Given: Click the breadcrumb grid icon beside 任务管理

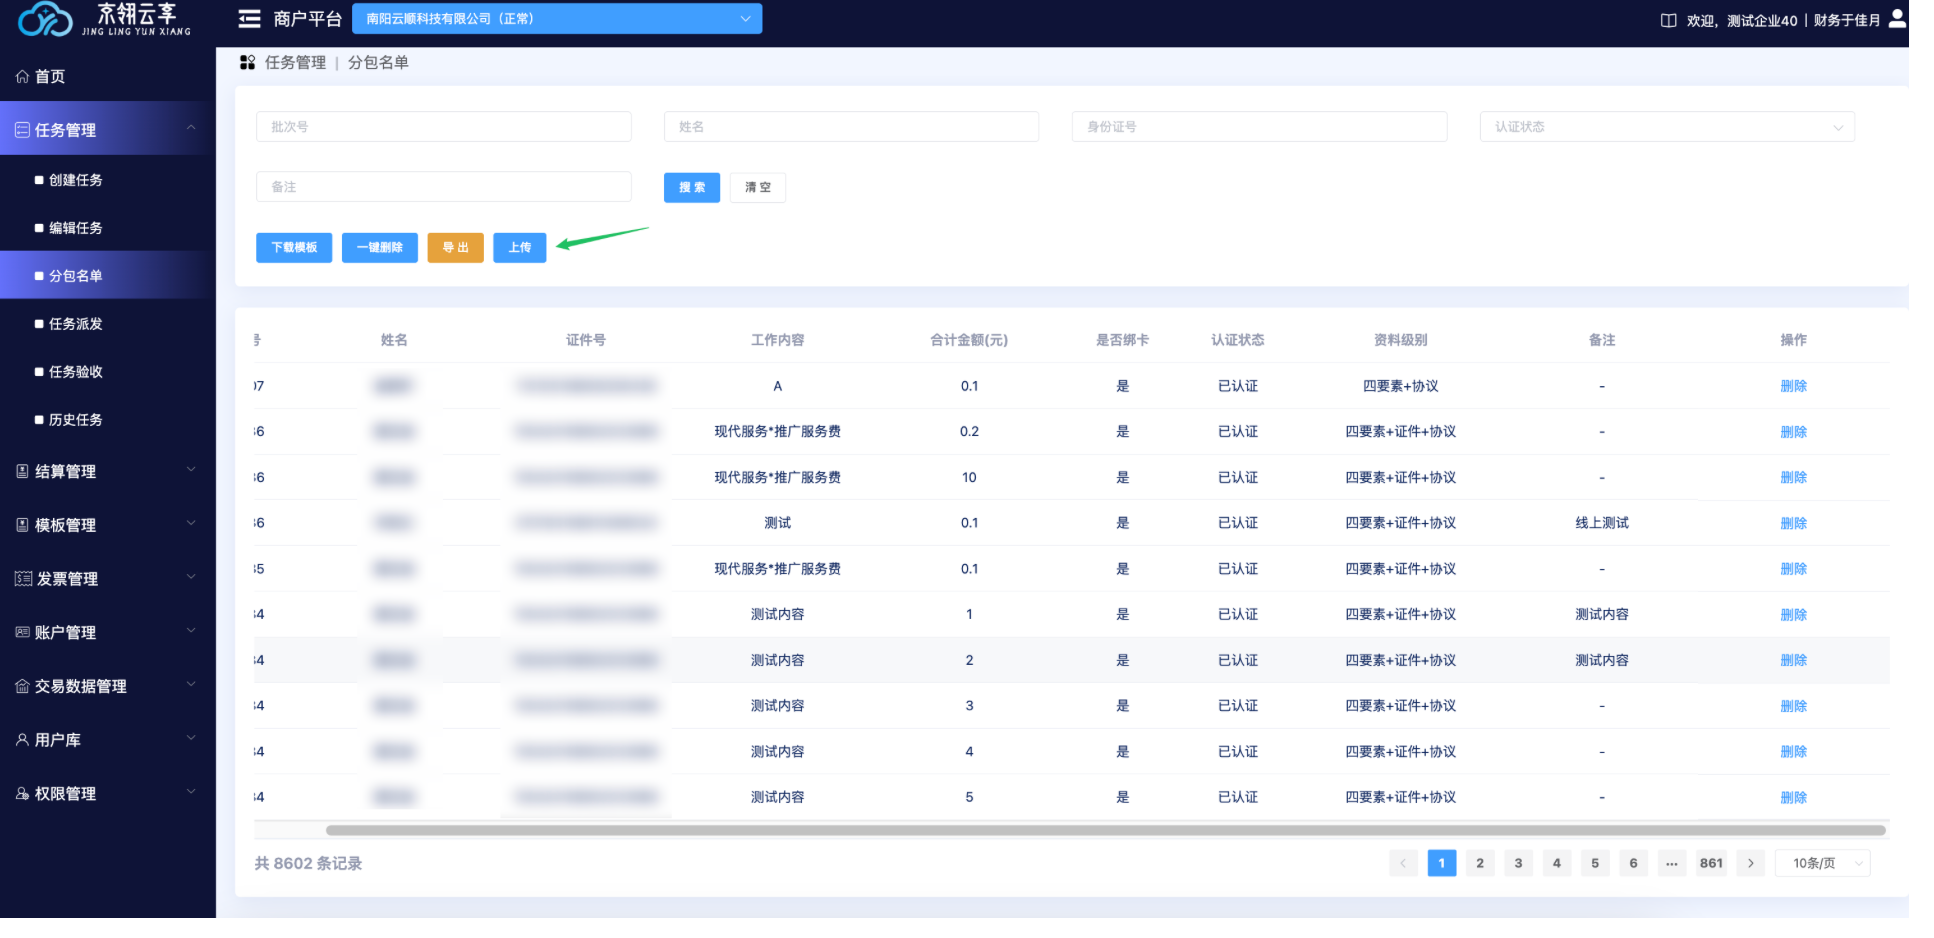Looking at the screenshot, I should click(x=247, y=63).
